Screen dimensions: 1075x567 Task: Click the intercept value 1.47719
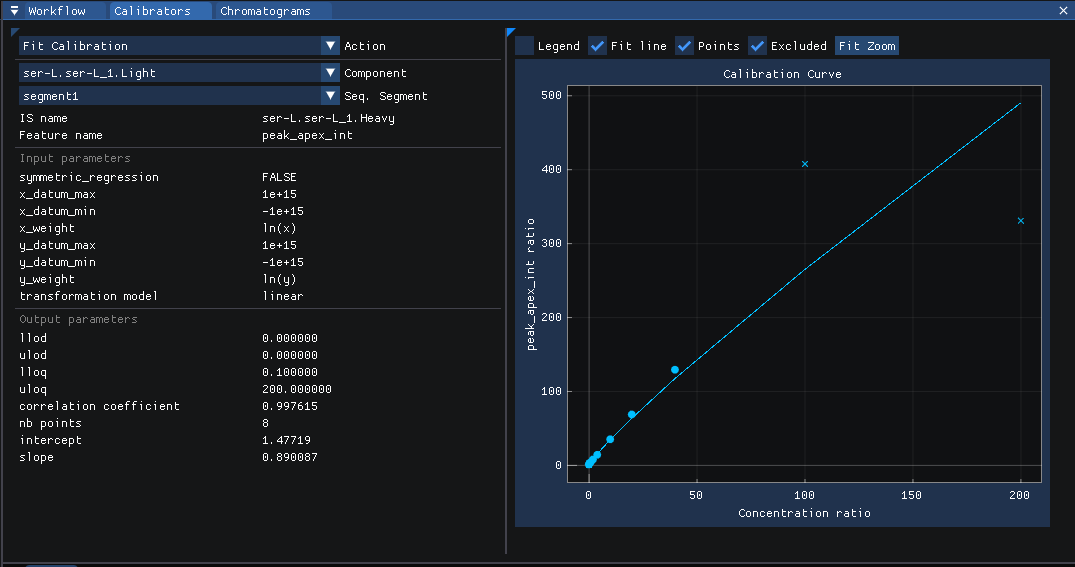coord(286,440)
